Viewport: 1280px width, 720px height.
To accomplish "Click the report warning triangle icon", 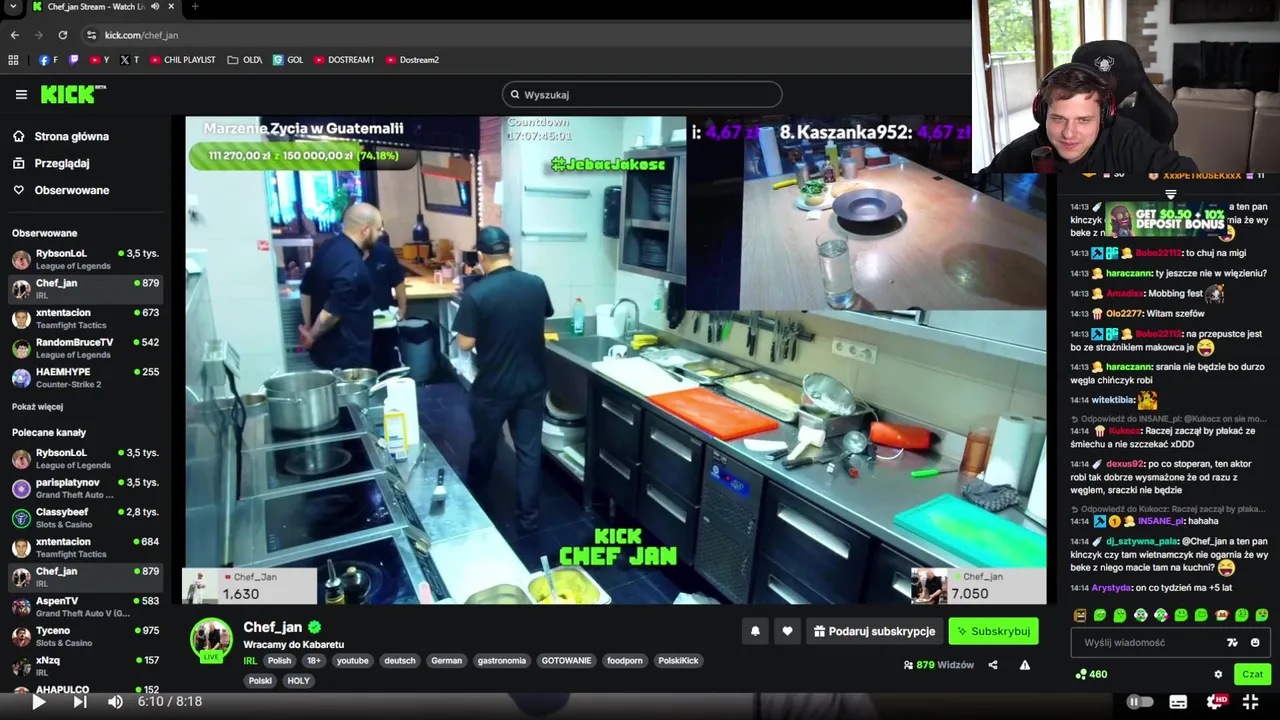I will point(1025,665).
